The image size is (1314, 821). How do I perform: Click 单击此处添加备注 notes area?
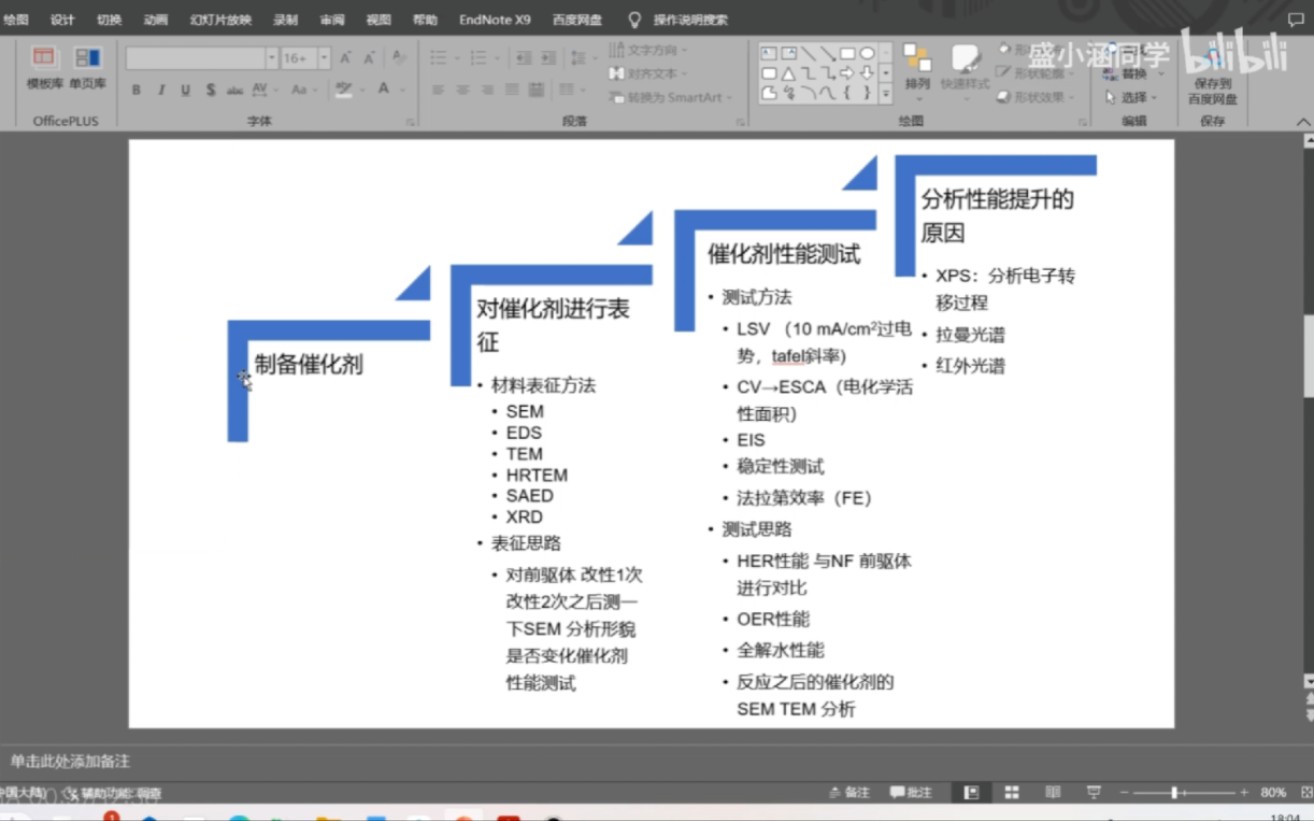click(x=70, y=761)
